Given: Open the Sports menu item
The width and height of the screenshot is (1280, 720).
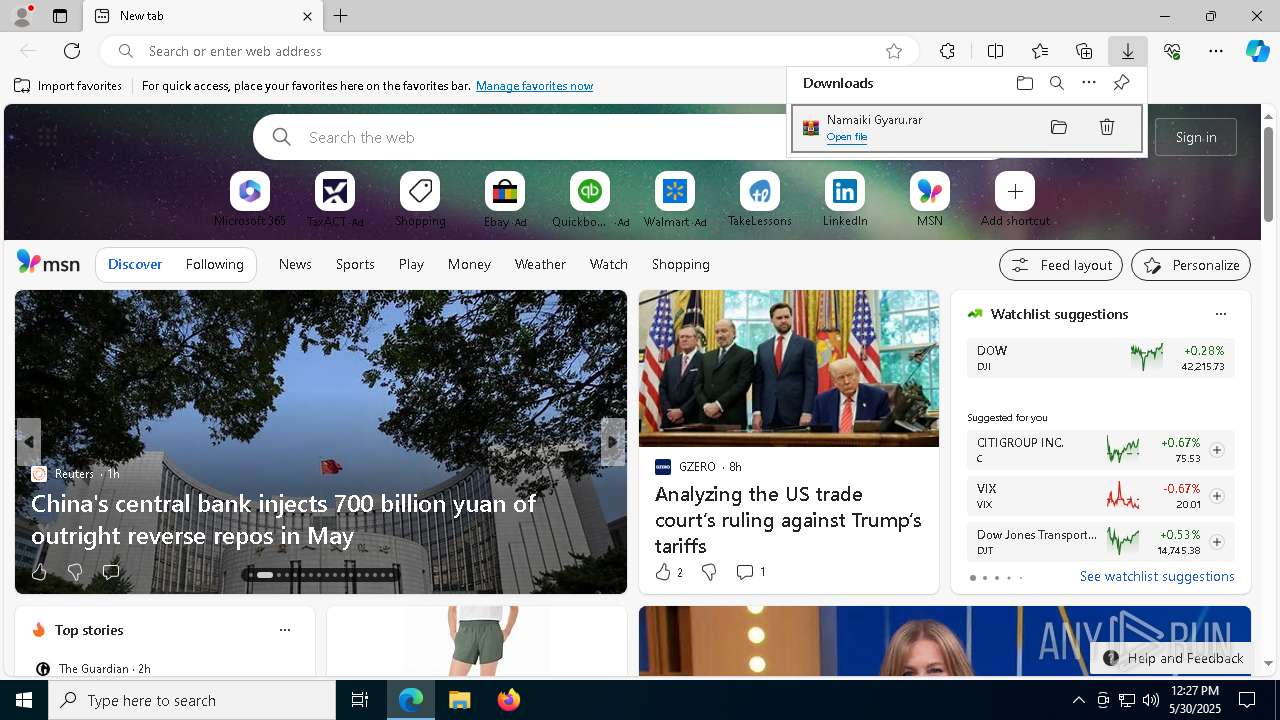Looking at the screenshot, I should pos(355,264).
